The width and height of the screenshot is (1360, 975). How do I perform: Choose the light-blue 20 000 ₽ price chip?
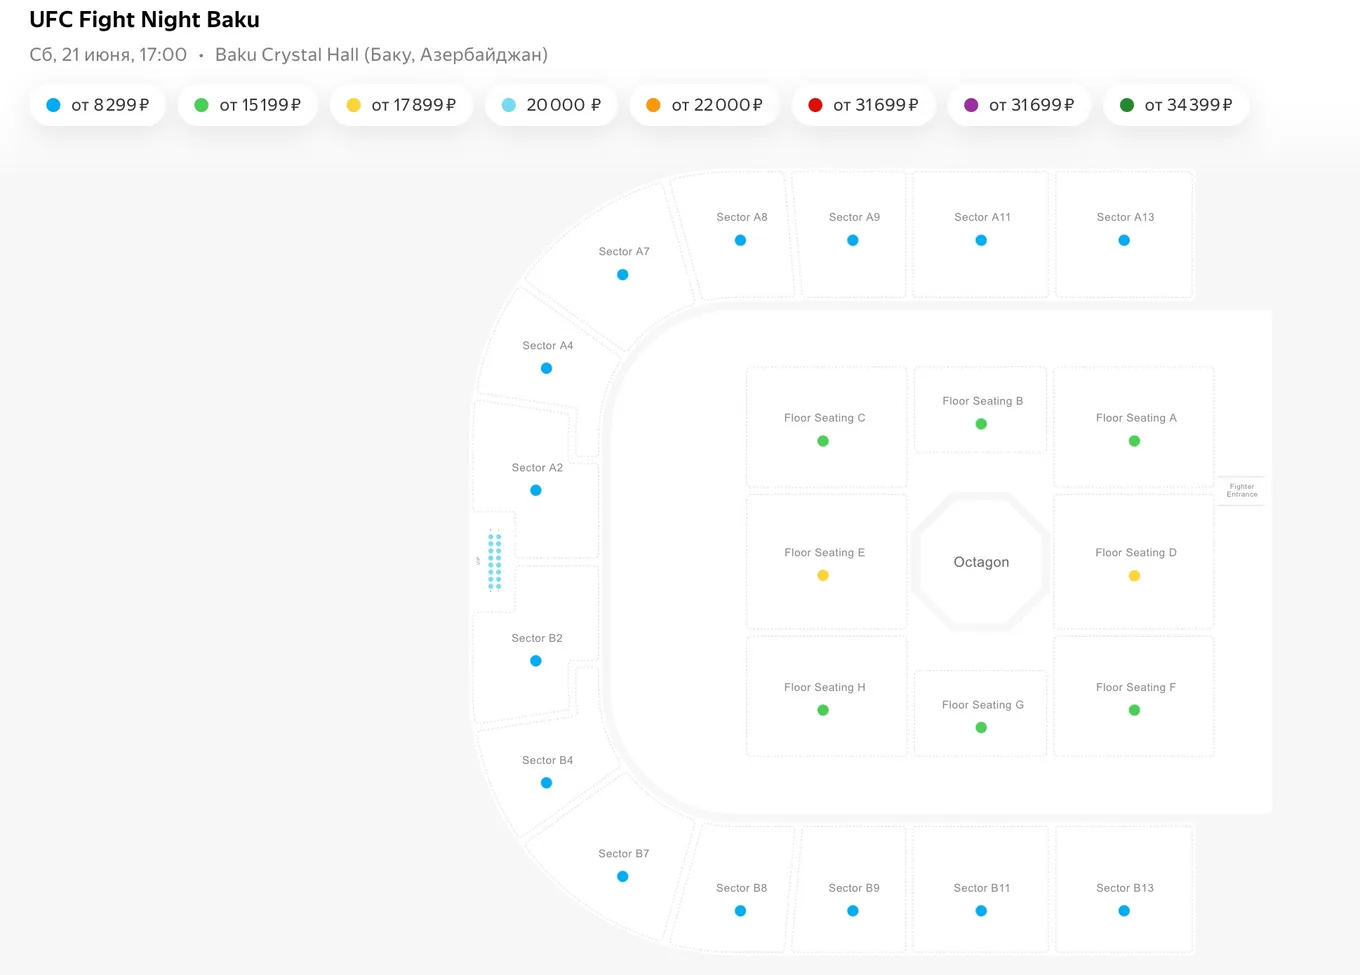(551, 105)
